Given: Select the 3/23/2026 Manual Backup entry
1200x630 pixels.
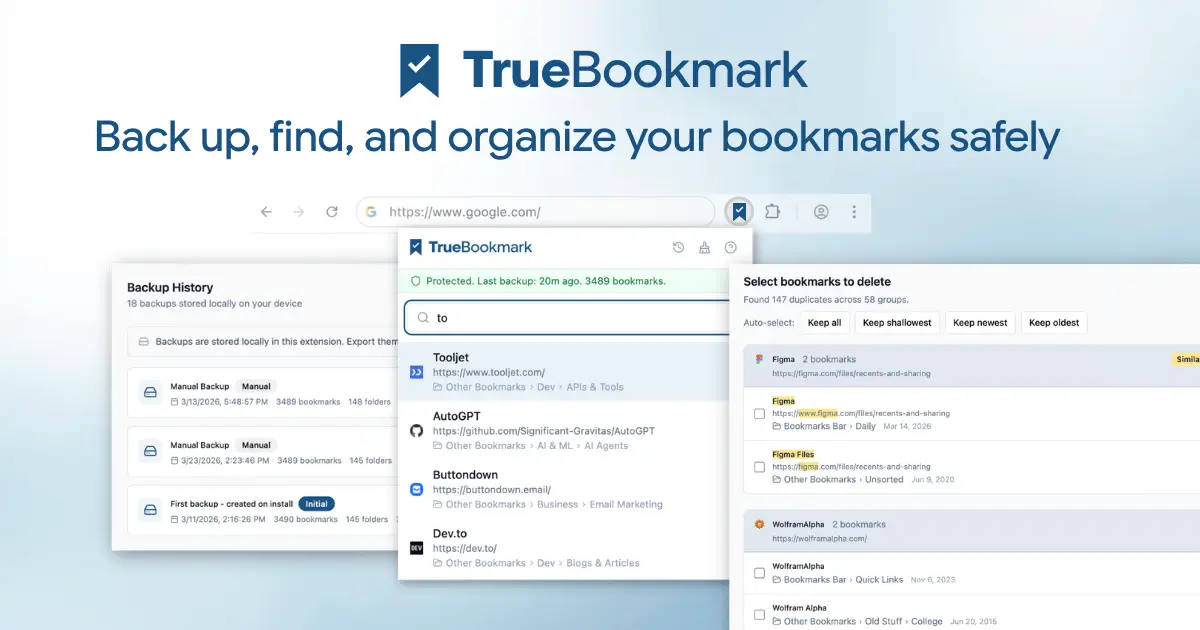Looking at the screenshot, I should (x=264, y=452).
